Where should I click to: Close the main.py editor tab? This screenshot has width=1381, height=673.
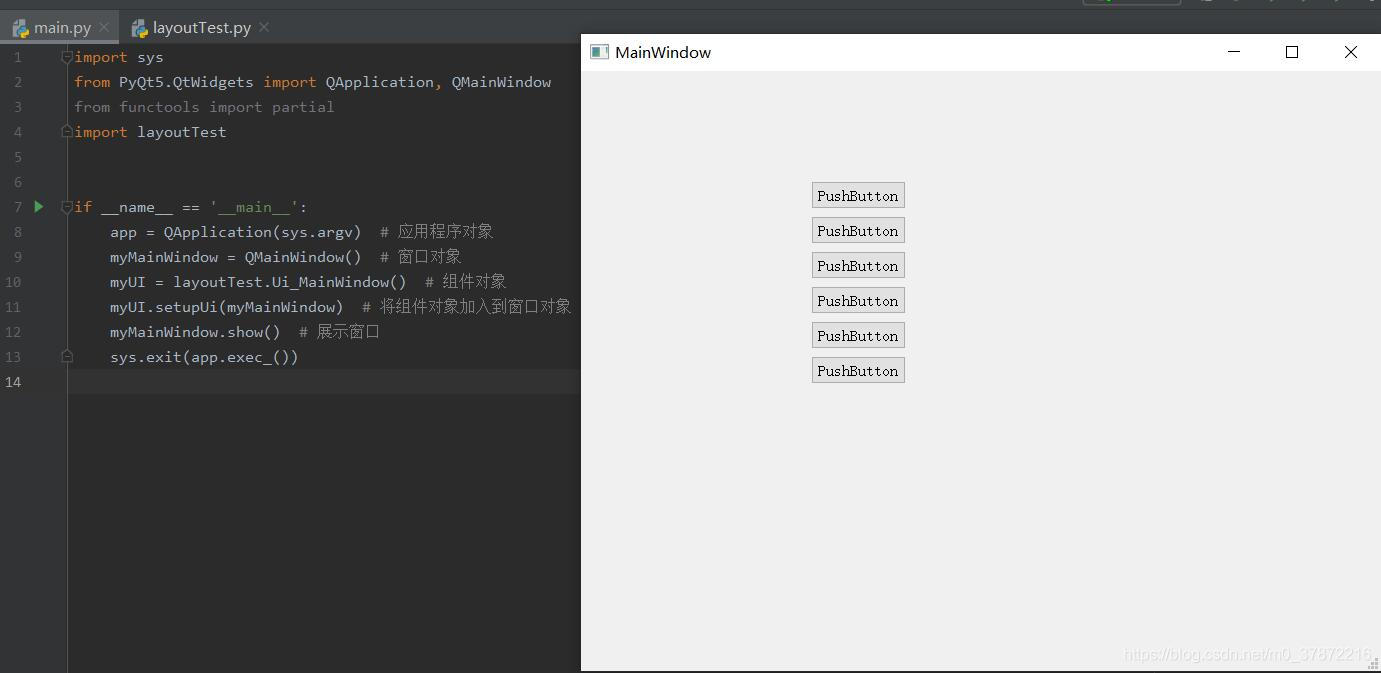pos(104,27)
